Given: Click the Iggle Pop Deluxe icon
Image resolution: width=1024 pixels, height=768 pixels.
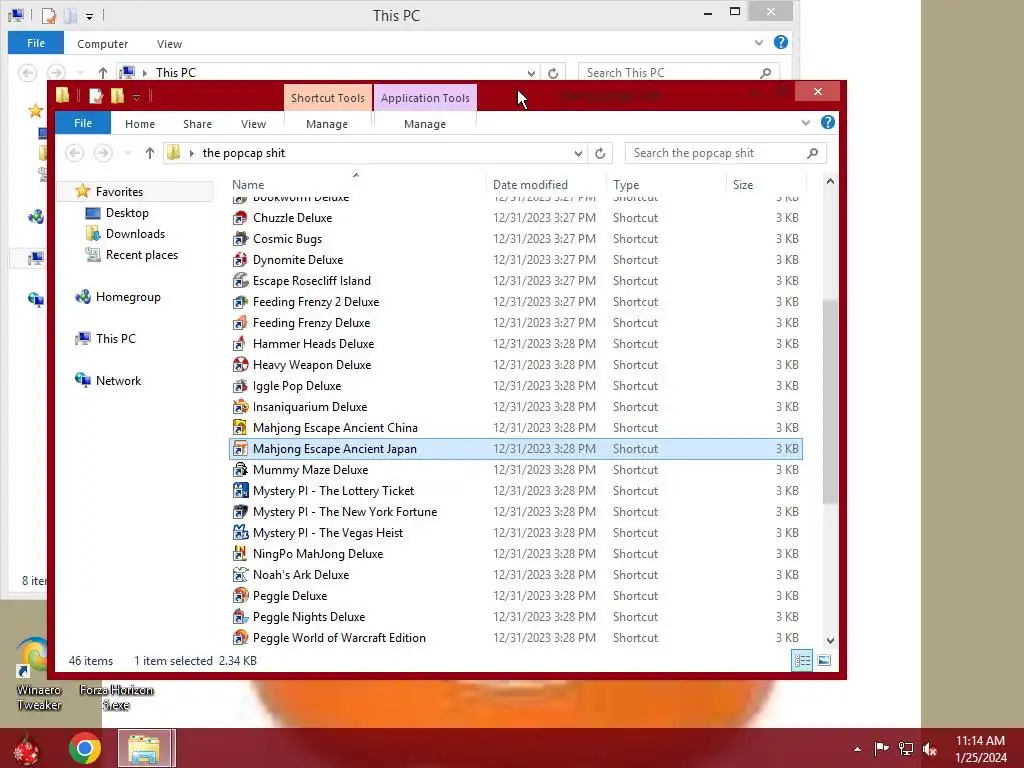Looking at the screenshot, I should [x=240, y=386].
